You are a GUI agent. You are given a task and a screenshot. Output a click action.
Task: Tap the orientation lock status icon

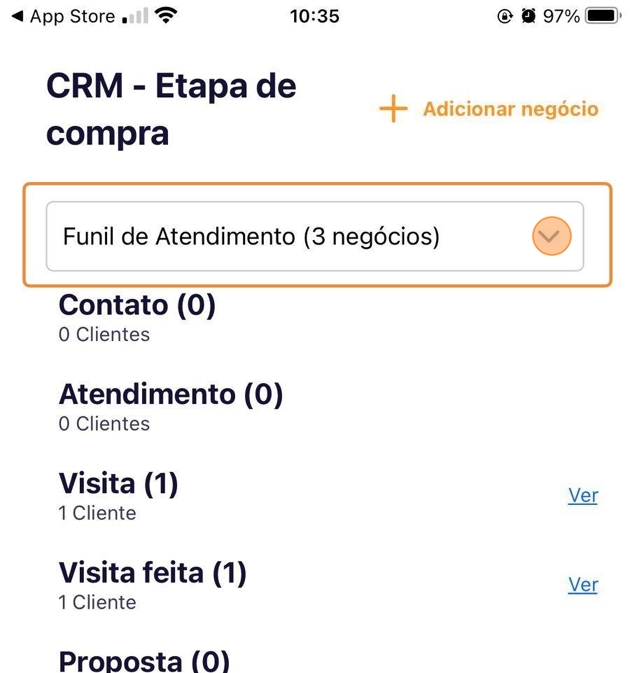point(504,17)
